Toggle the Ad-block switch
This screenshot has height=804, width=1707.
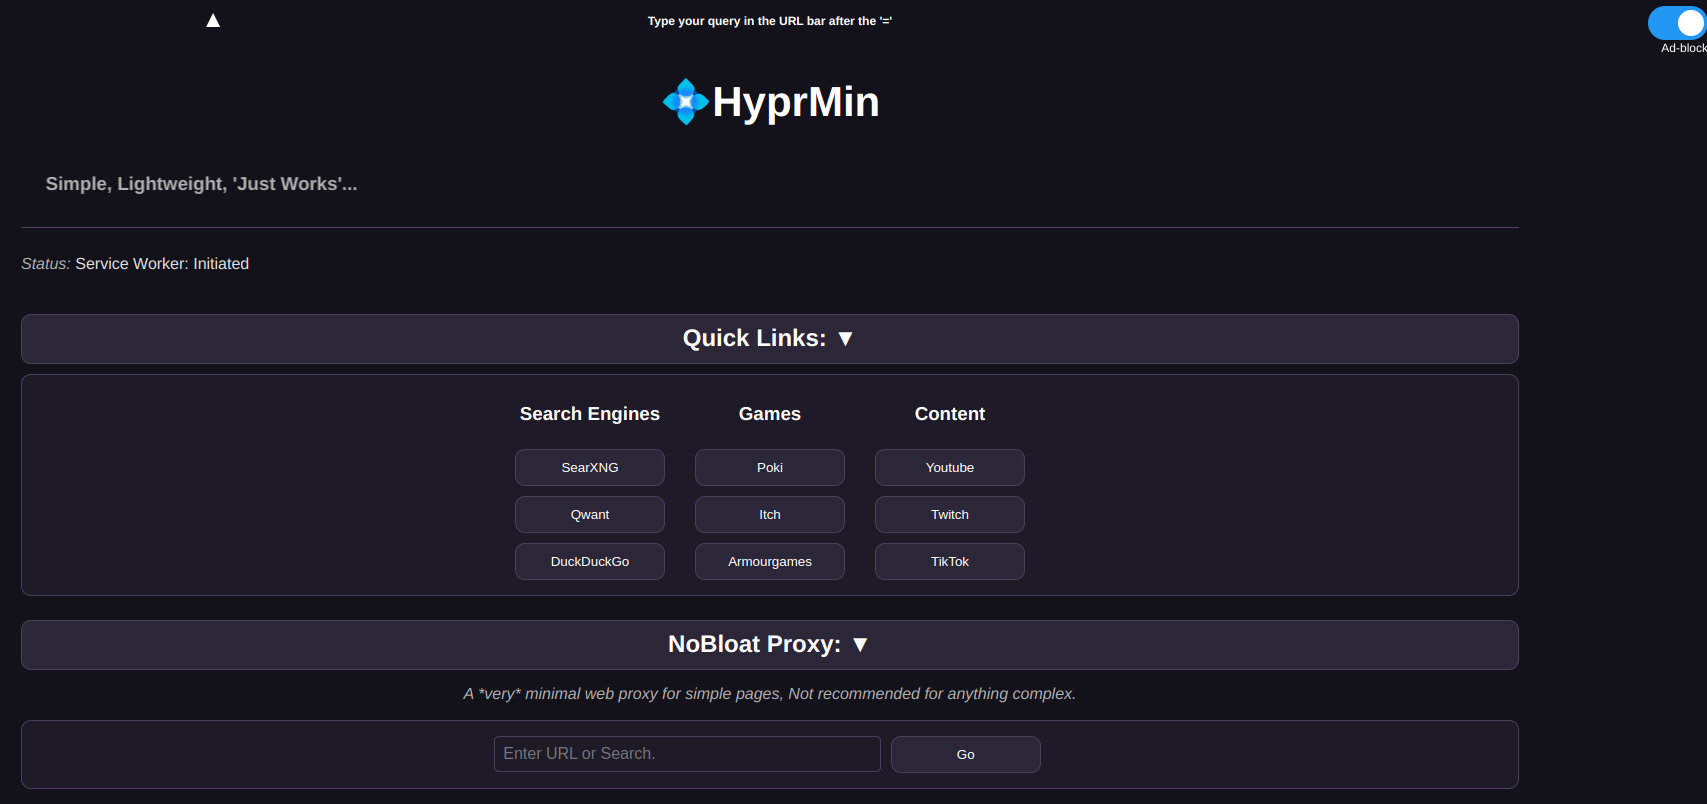[1678, 24]
